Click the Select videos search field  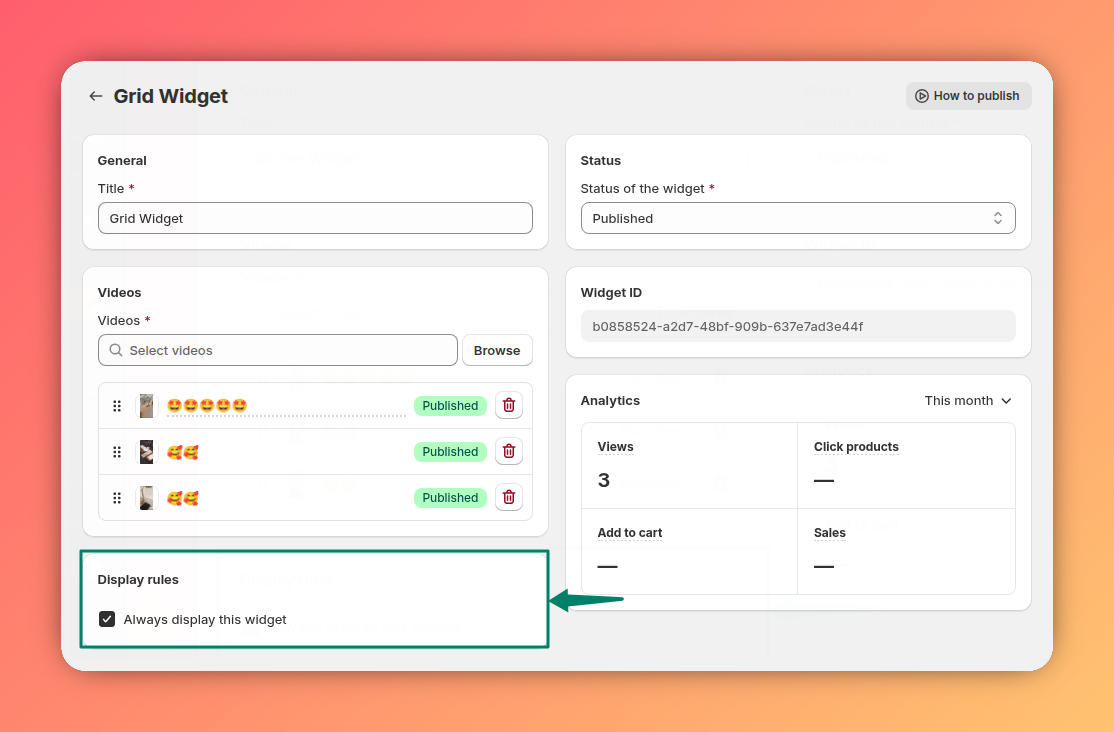pos(278,350)
